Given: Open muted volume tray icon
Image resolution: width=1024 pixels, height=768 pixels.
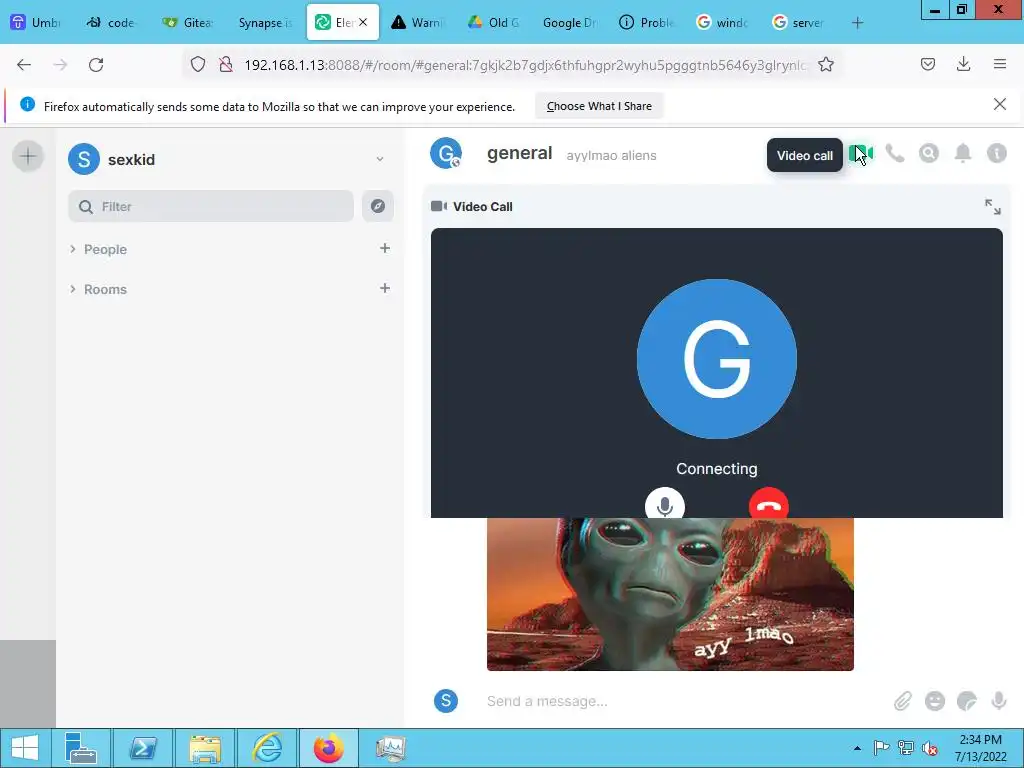Looking at the screenshot, I should click(930, 748).
